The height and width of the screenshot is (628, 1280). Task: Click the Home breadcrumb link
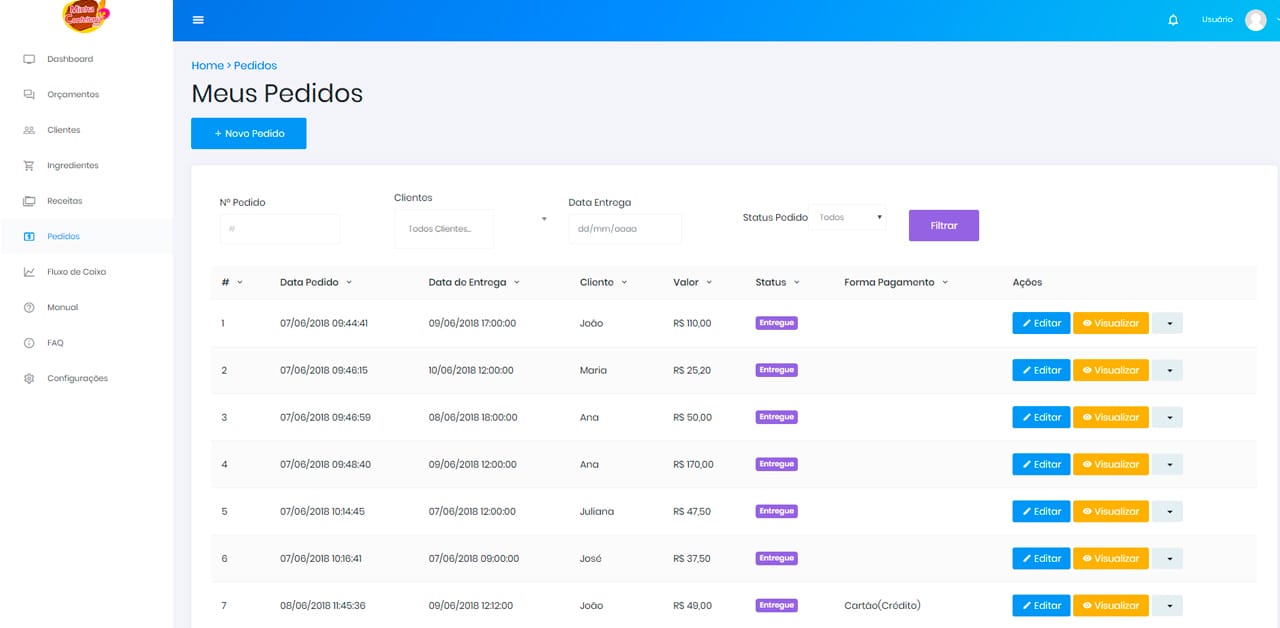tap(207, 66)
